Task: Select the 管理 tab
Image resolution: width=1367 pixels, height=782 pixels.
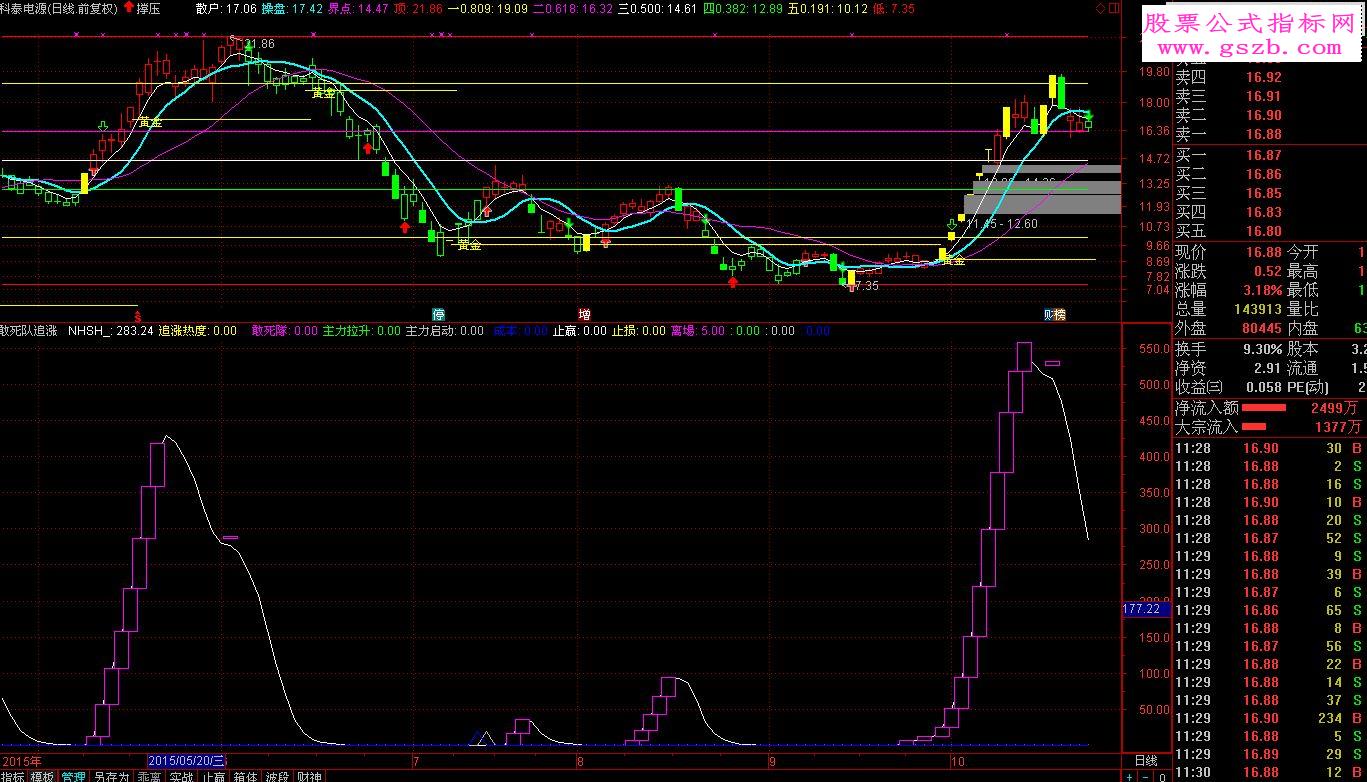Action: [x=74, y=776]
